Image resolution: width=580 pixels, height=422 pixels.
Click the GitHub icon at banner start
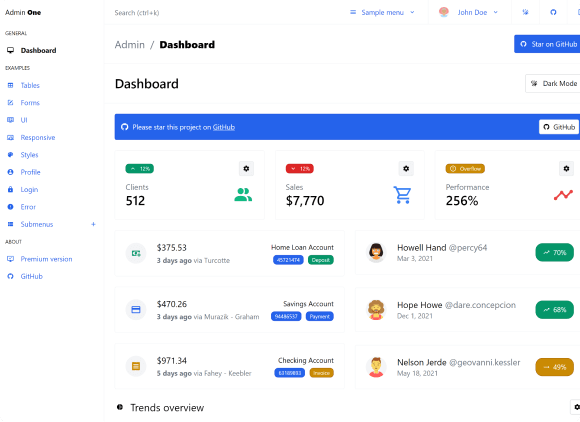tap(125, 127)
